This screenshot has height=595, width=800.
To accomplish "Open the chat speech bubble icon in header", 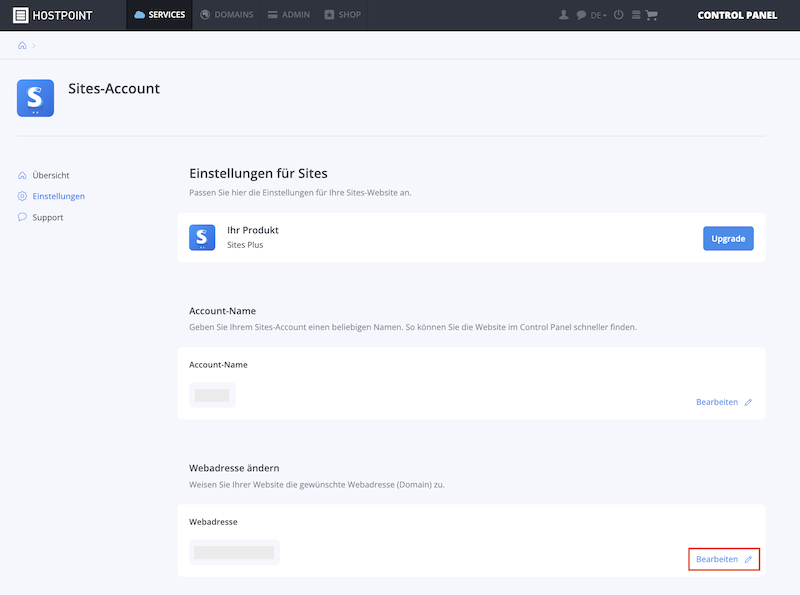I will pyautogui.click(x=581, y=15).
